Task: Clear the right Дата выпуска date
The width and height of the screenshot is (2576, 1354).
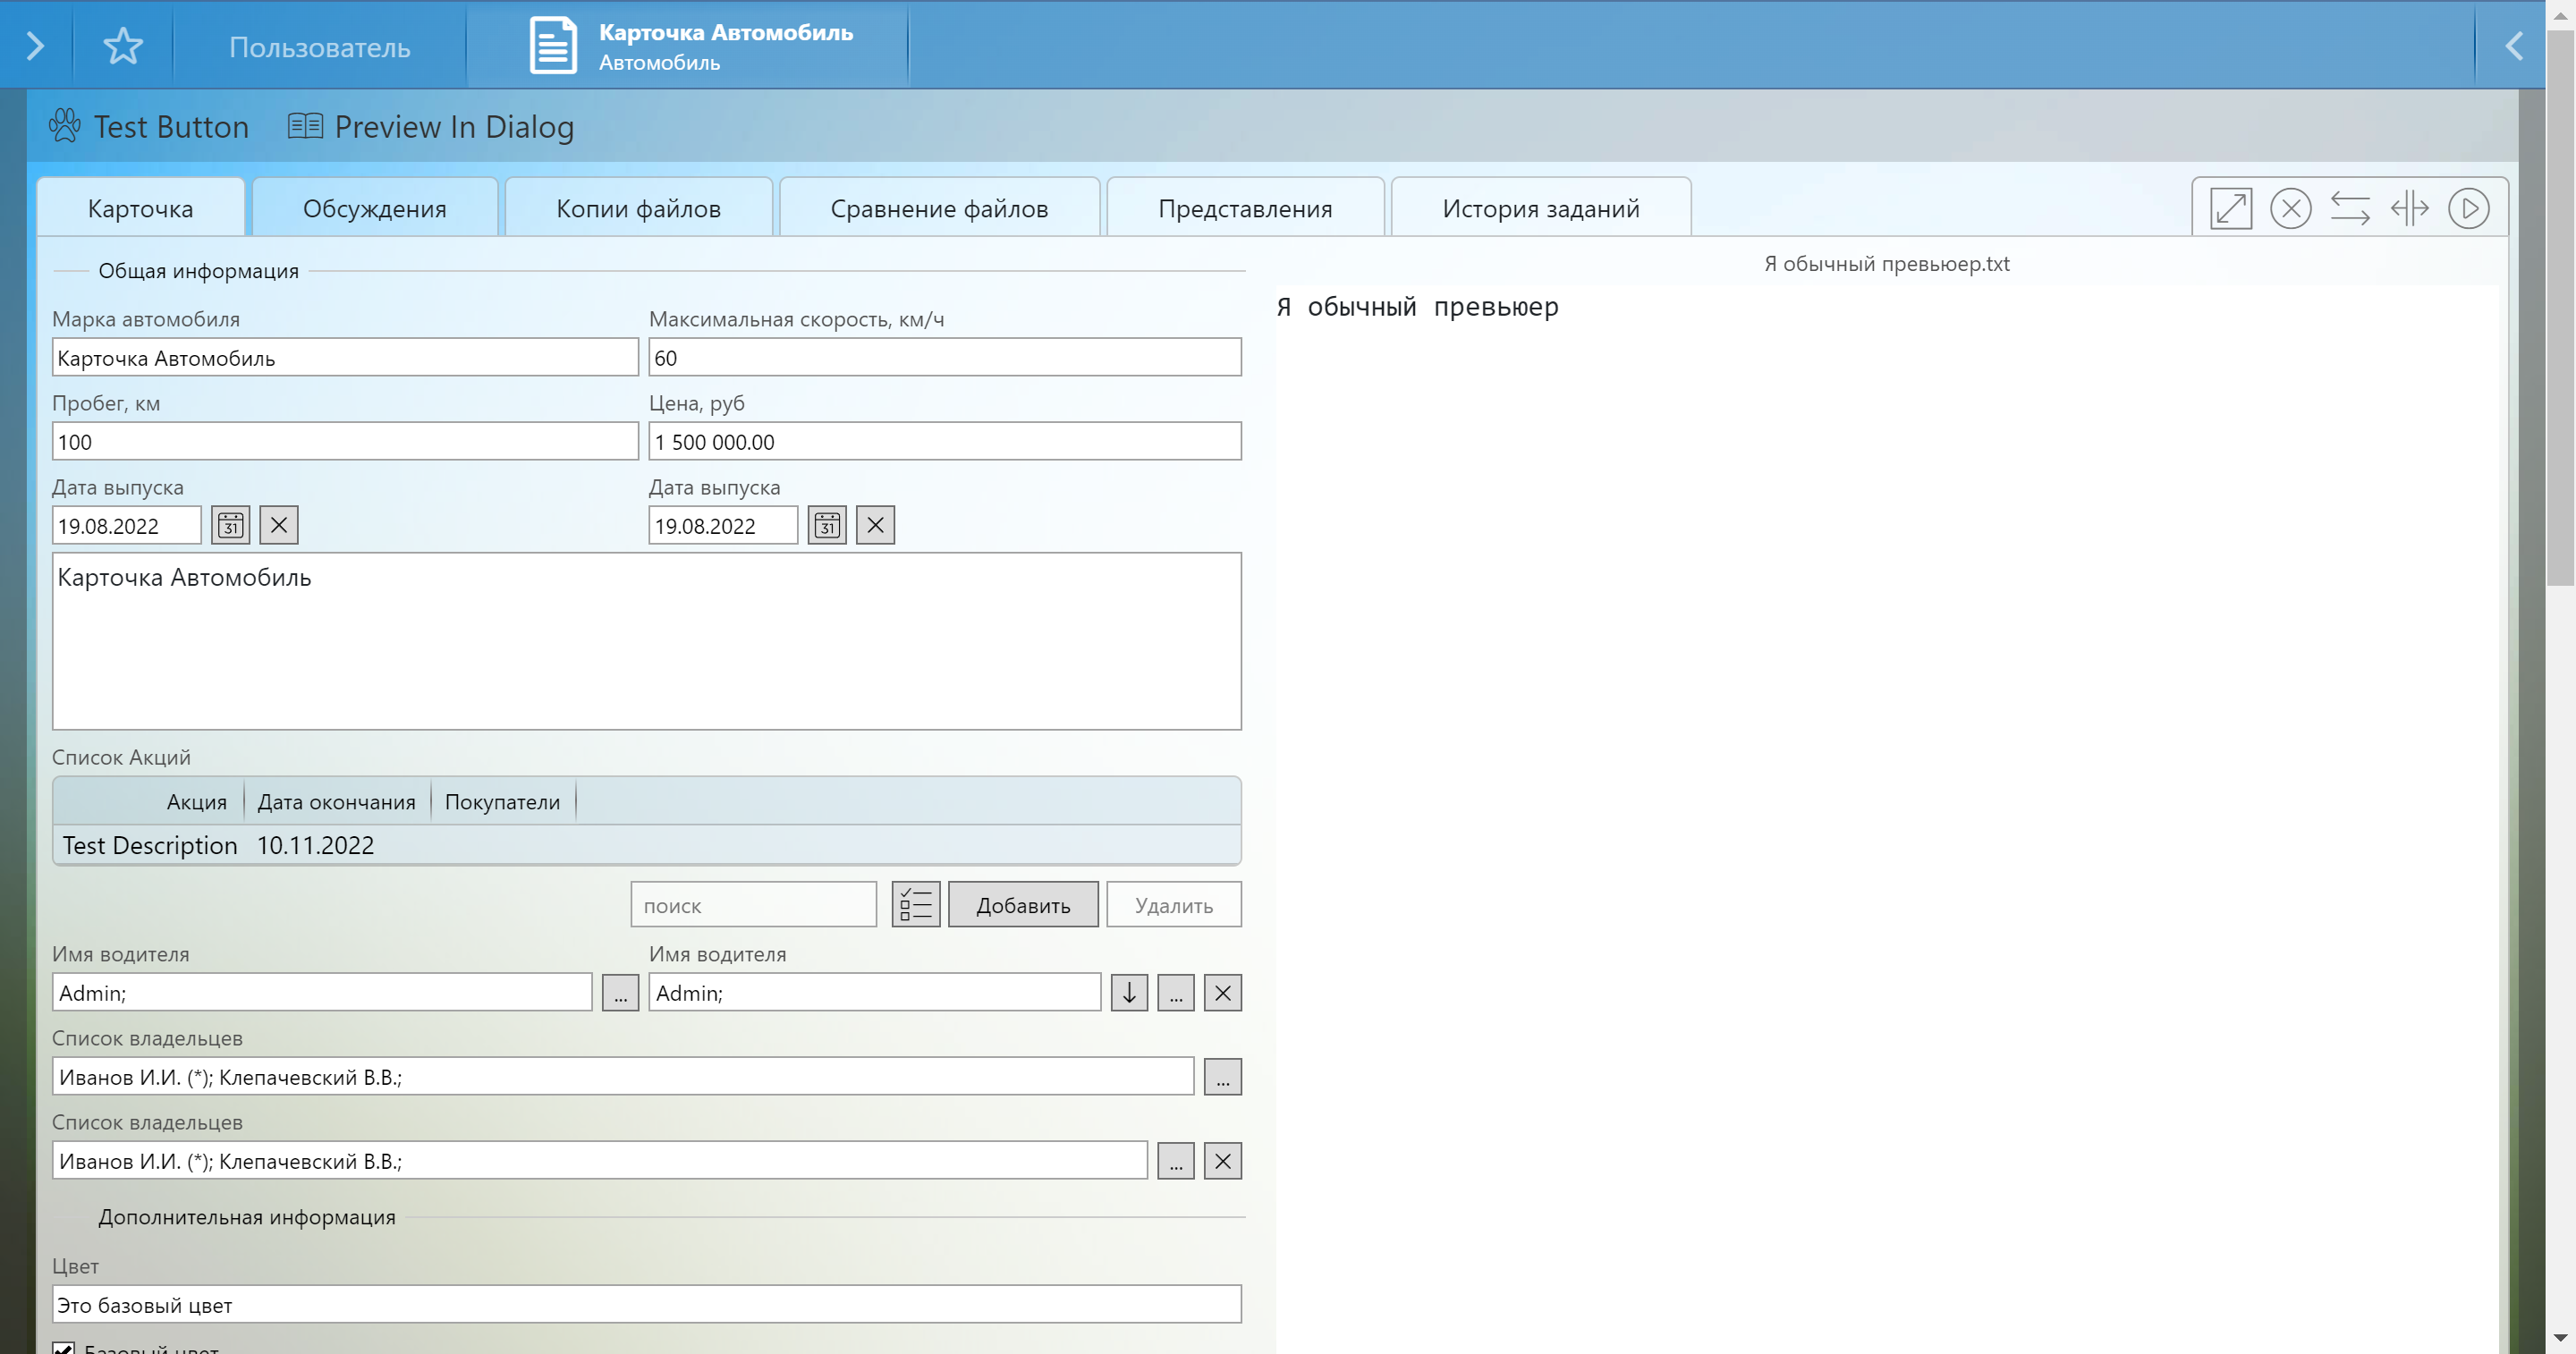Action: click(x=875, y=525)
